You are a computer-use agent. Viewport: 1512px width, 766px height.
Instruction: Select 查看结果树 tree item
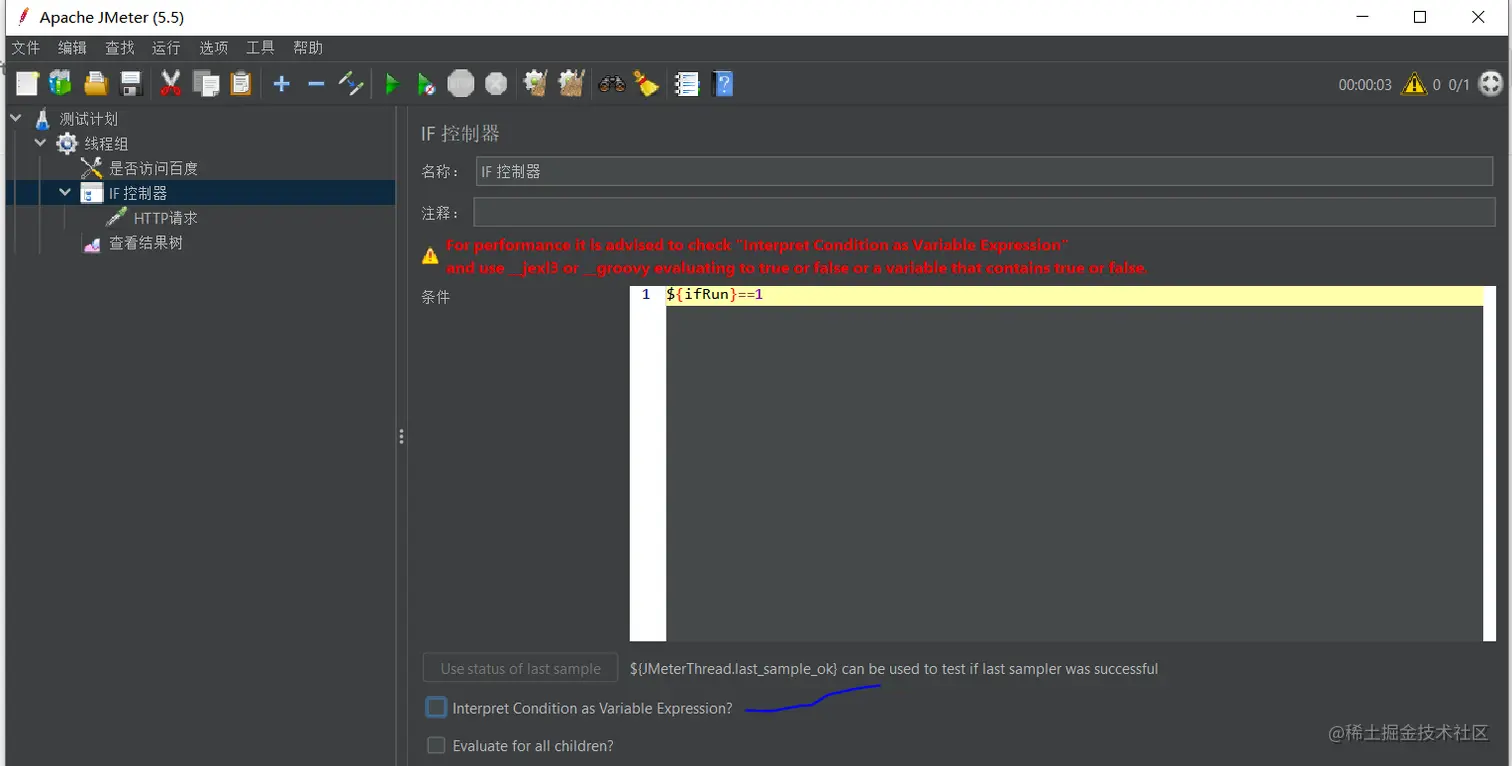[146, 243]
